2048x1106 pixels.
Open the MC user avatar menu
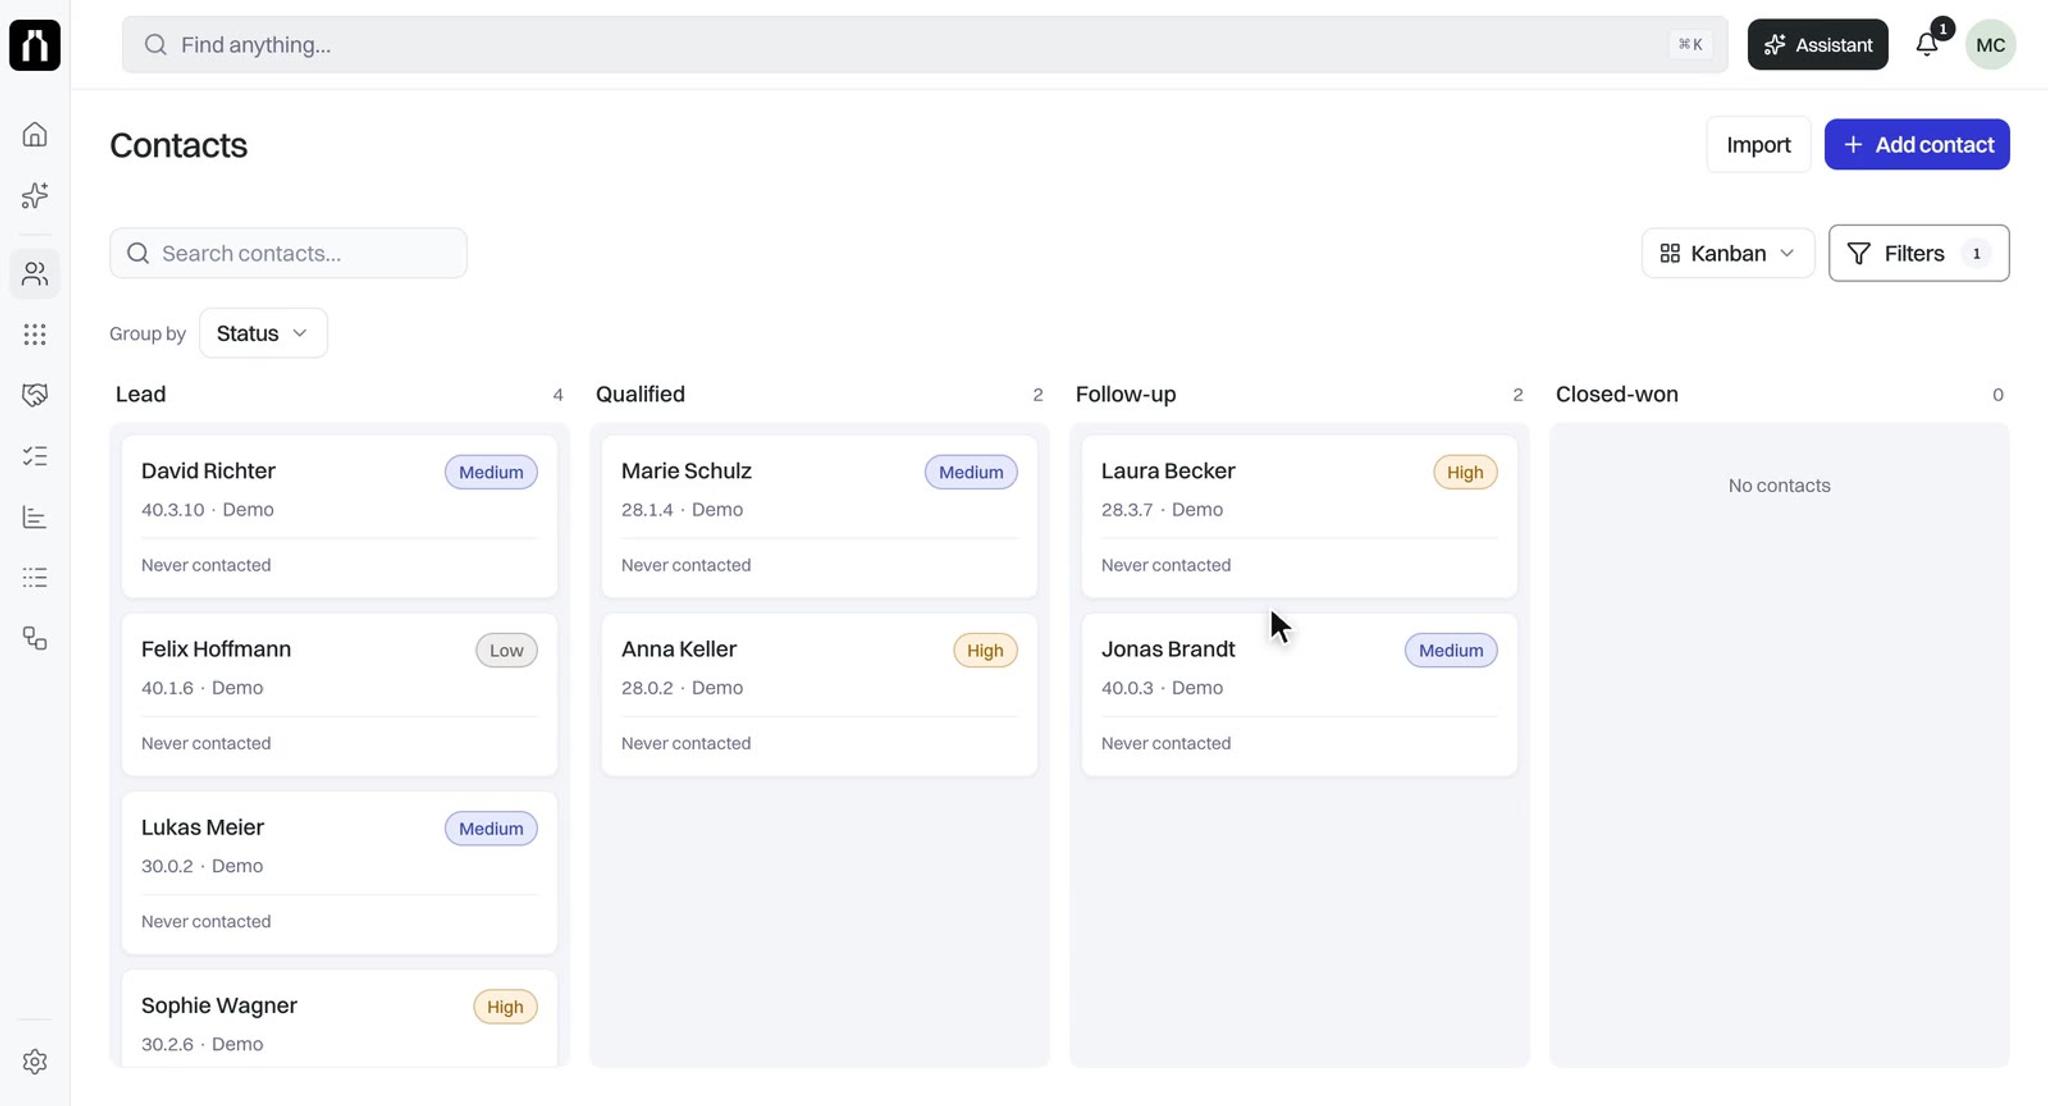[1990, 45]
